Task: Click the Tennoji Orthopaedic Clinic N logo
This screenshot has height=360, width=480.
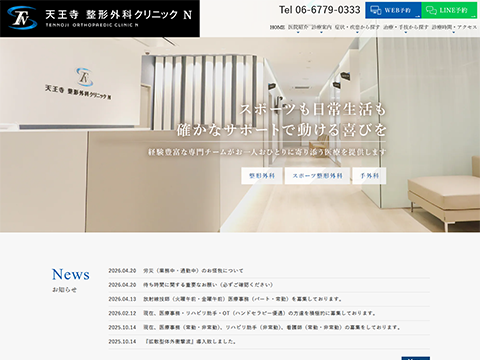Action: coord(100,18)
